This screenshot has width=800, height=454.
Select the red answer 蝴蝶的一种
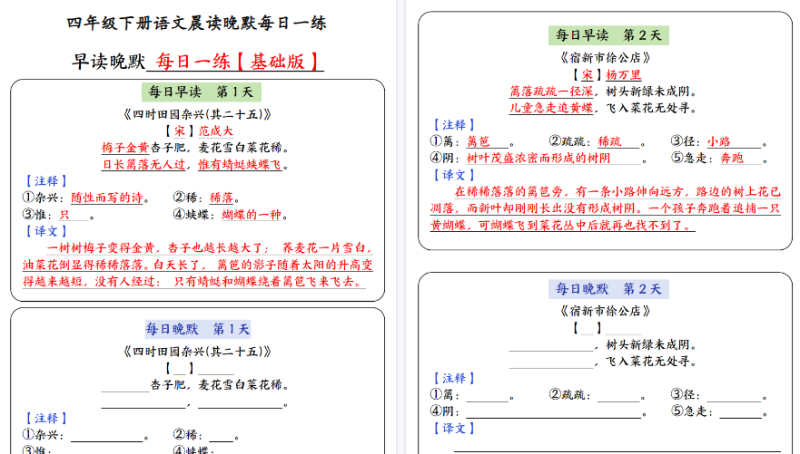(x=252, y=214)
